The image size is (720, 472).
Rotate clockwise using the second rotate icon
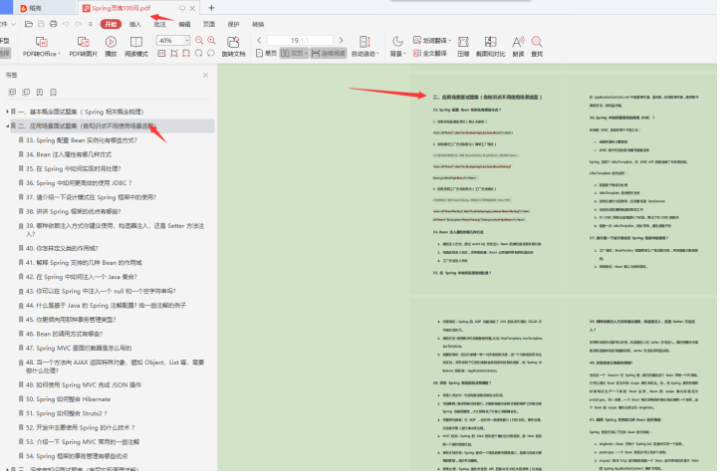click(x=211, y=53)
